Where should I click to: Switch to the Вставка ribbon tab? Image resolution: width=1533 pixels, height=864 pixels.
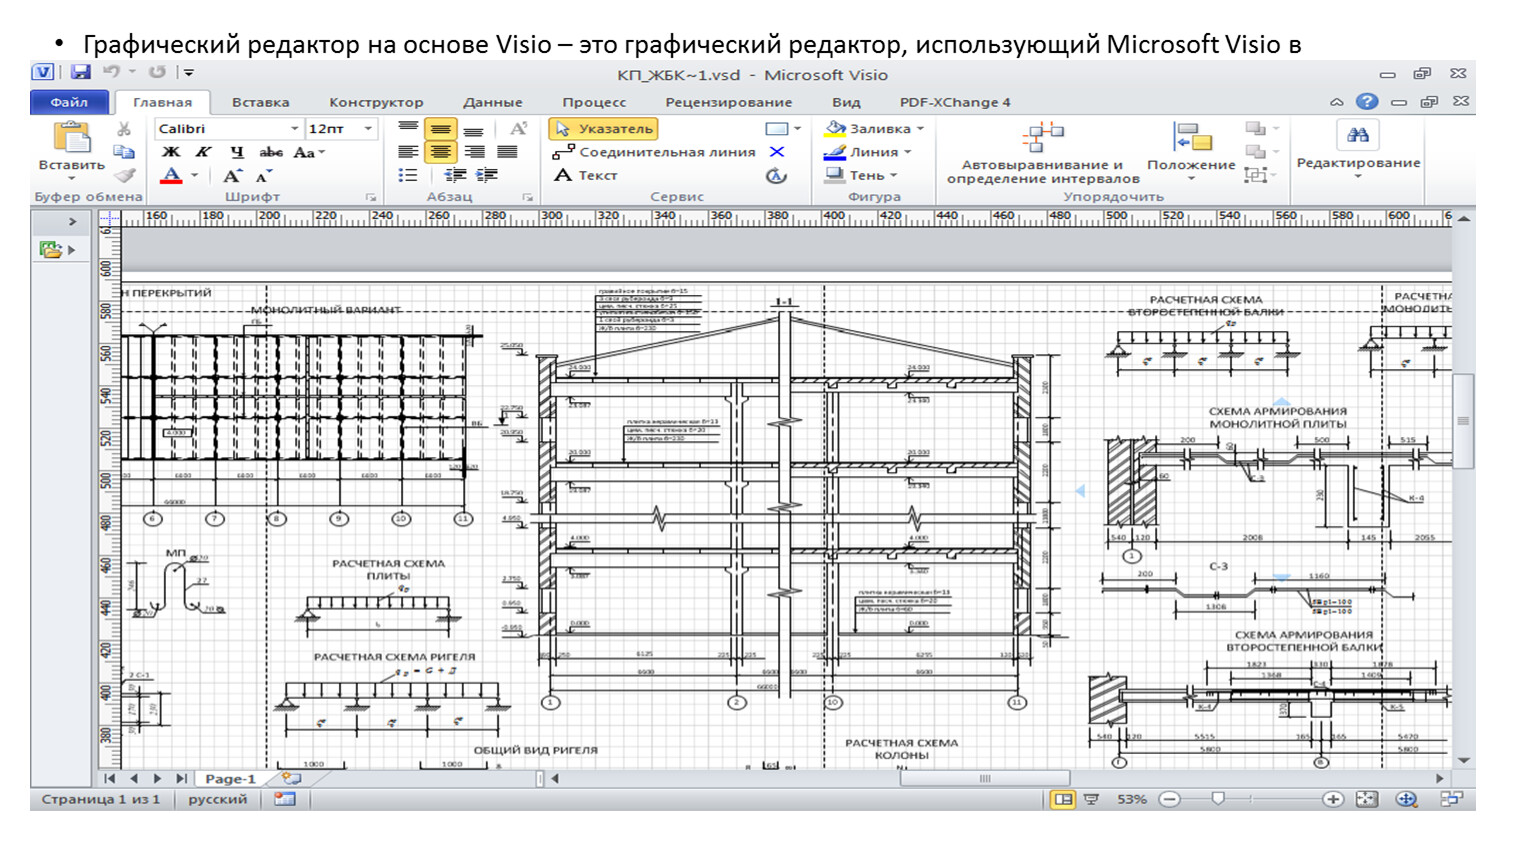[260, 102]
